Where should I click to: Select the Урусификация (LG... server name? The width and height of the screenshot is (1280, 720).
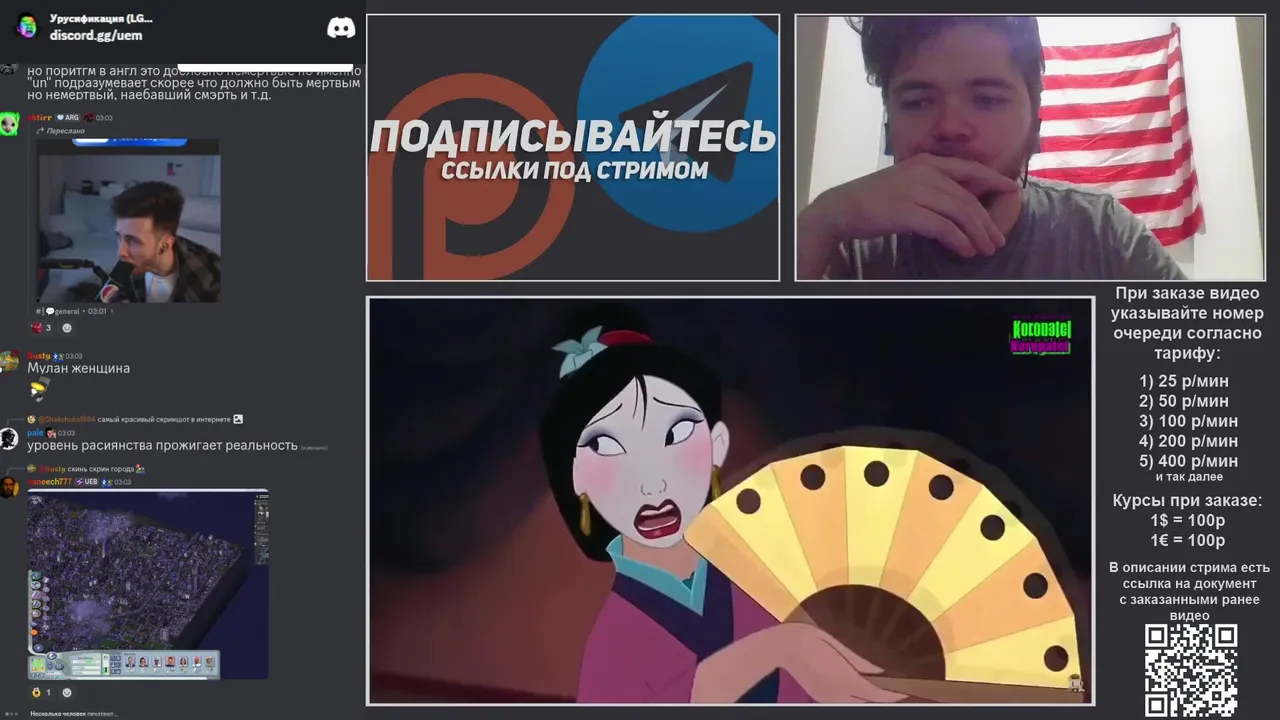tap(101, 18)
